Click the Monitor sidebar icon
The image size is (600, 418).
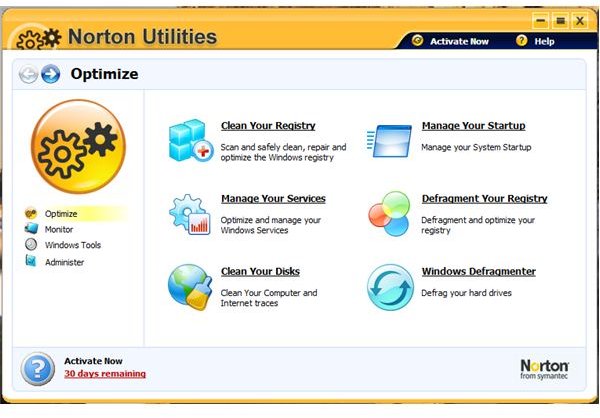31,229
